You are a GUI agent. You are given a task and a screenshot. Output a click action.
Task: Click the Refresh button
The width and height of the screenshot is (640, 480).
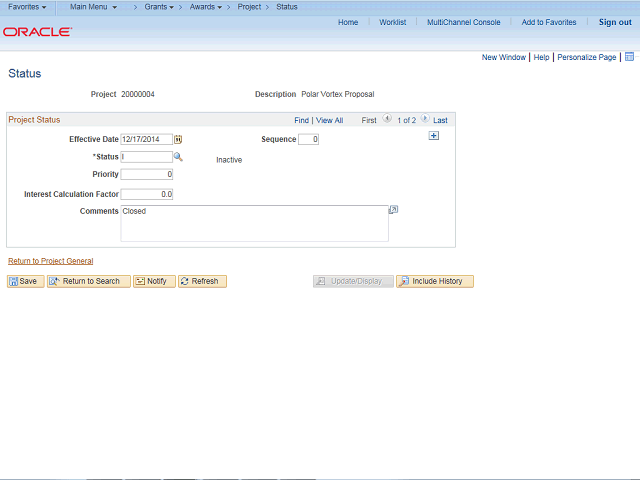[202, 281]
